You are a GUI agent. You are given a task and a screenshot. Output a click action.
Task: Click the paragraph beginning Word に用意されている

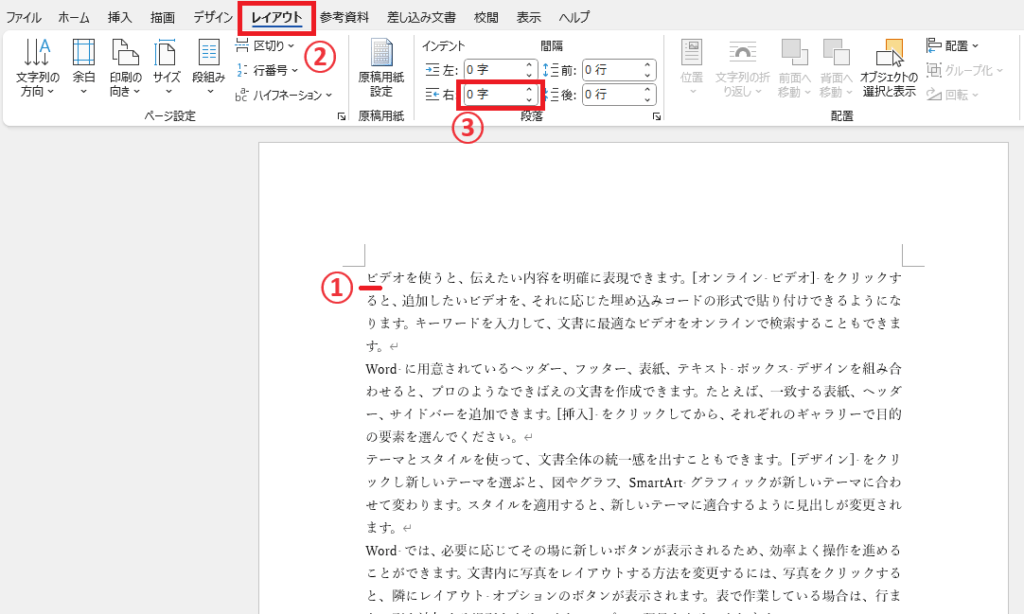click(x=633, y=402)
